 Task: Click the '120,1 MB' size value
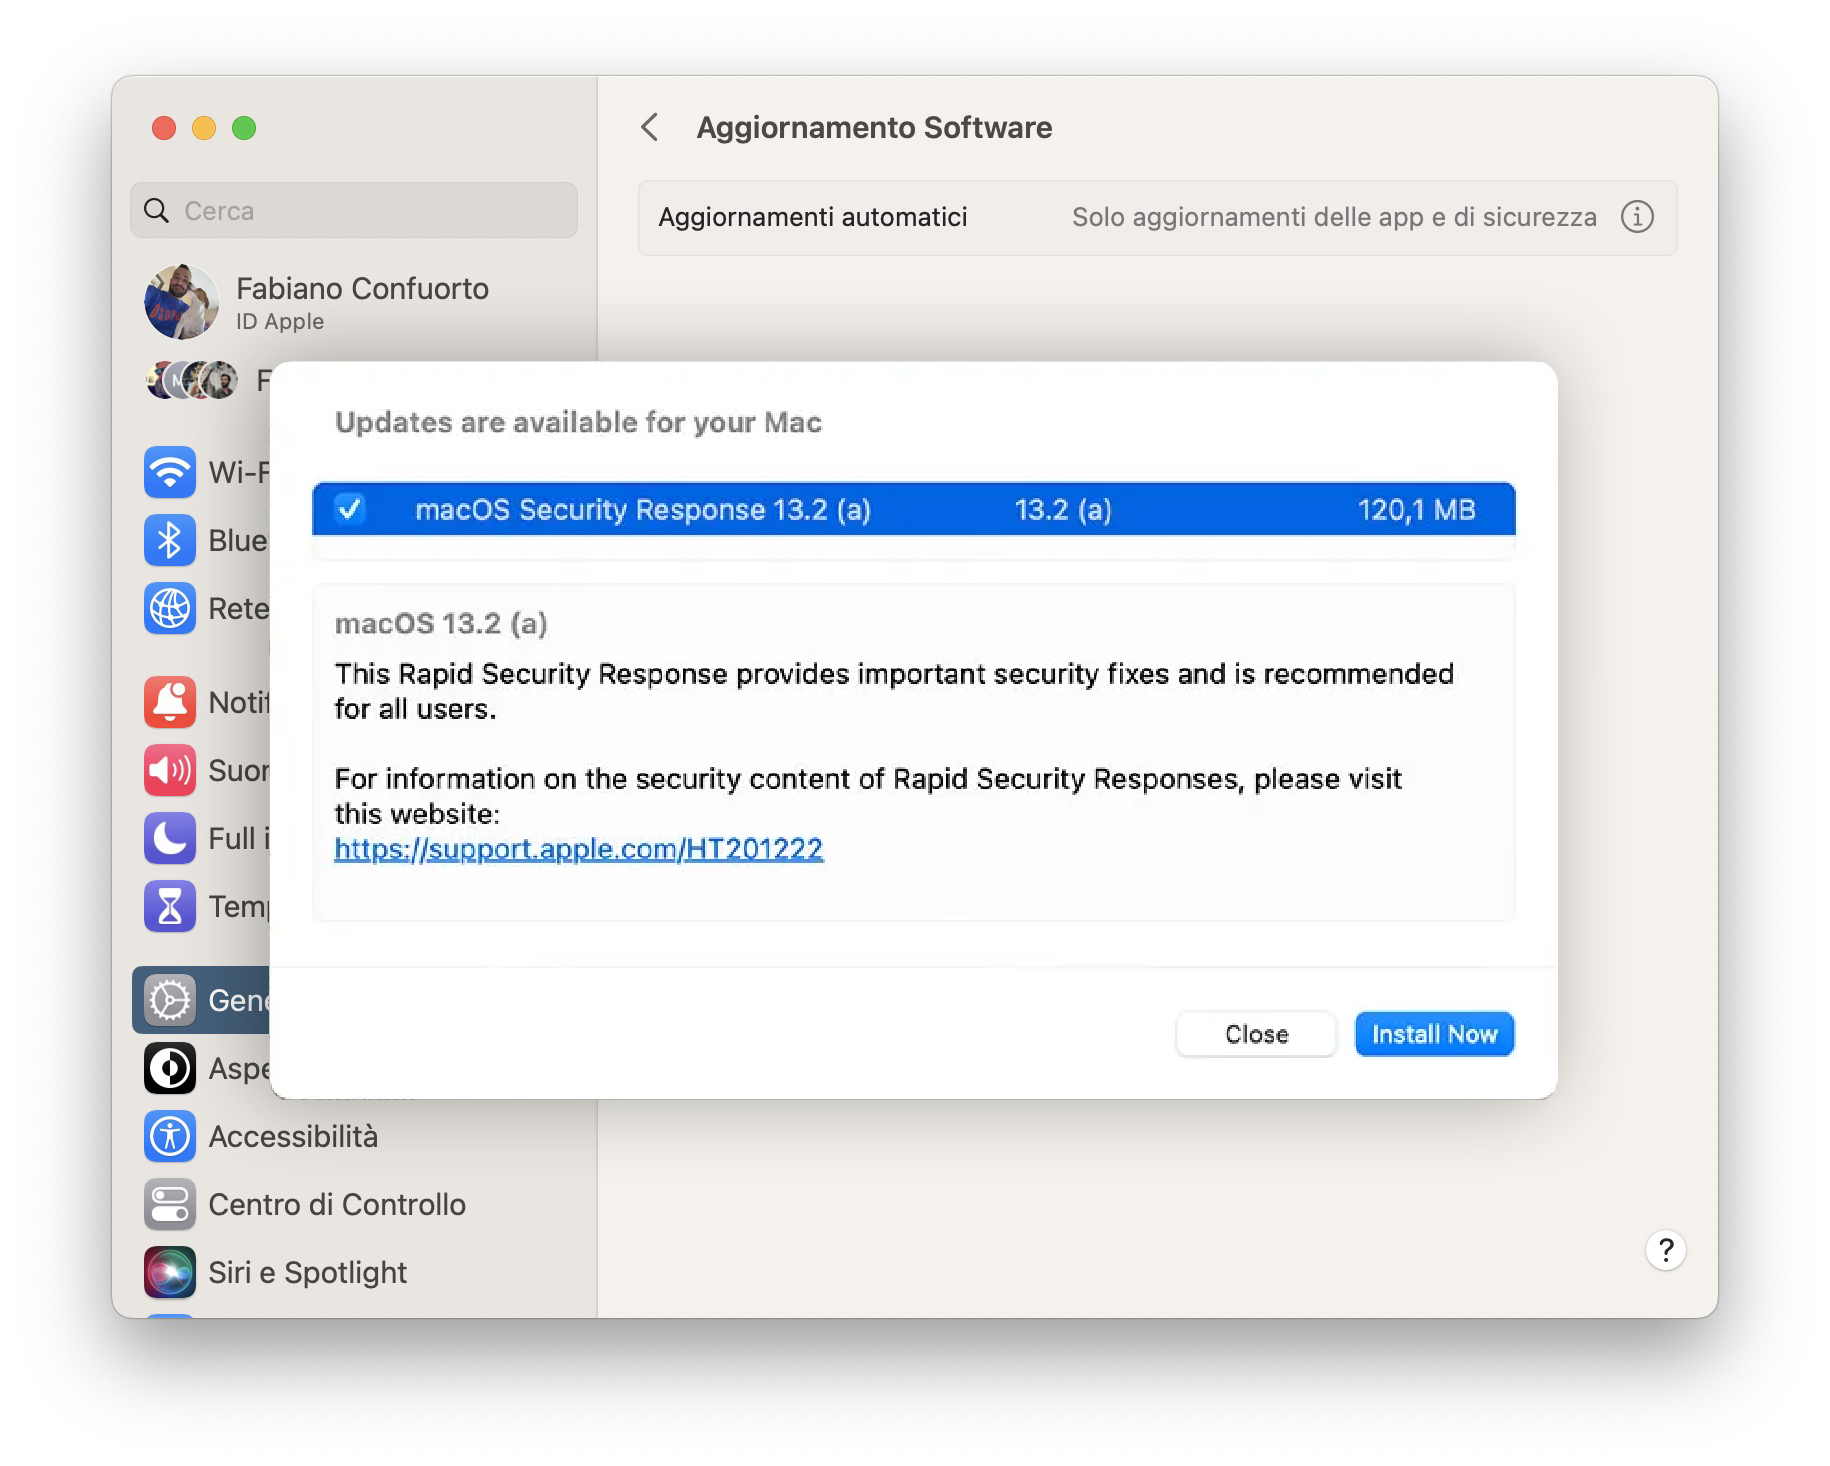[1416, 510]
